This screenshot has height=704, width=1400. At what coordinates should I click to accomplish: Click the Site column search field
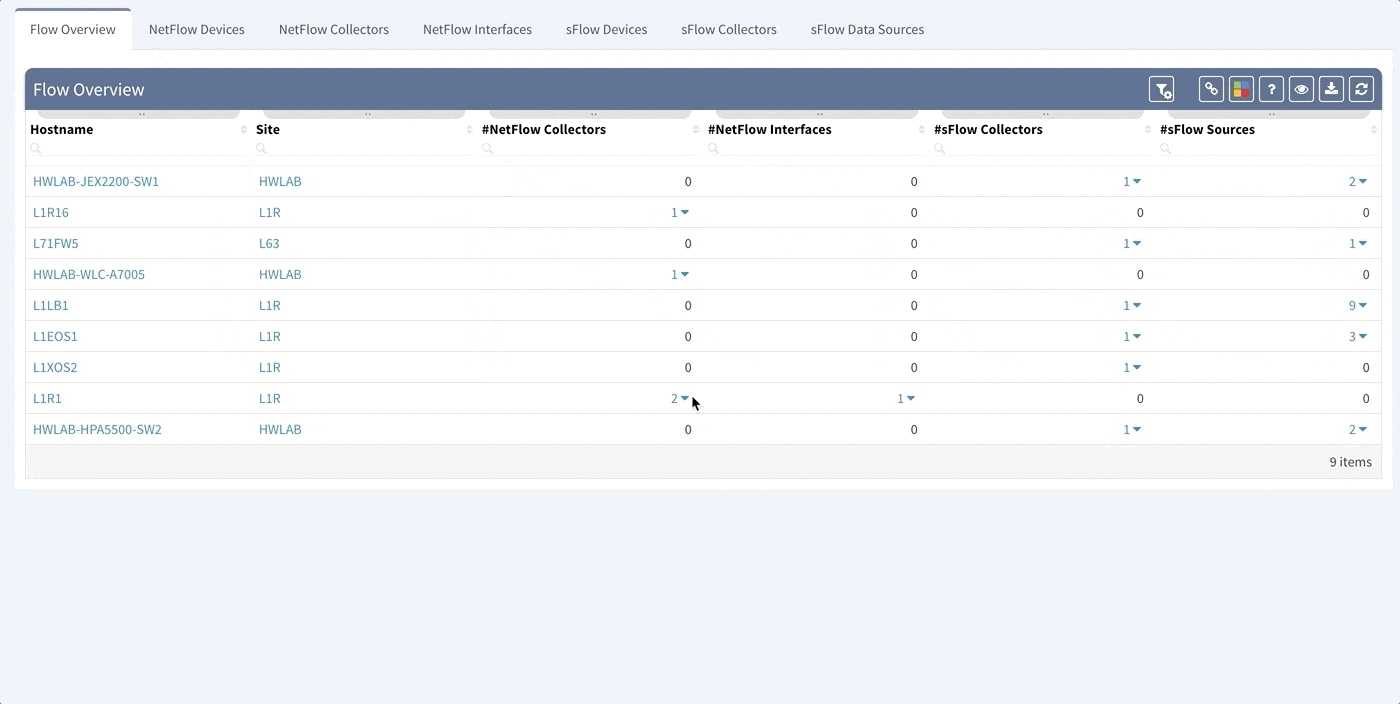[x=364, y=148]
